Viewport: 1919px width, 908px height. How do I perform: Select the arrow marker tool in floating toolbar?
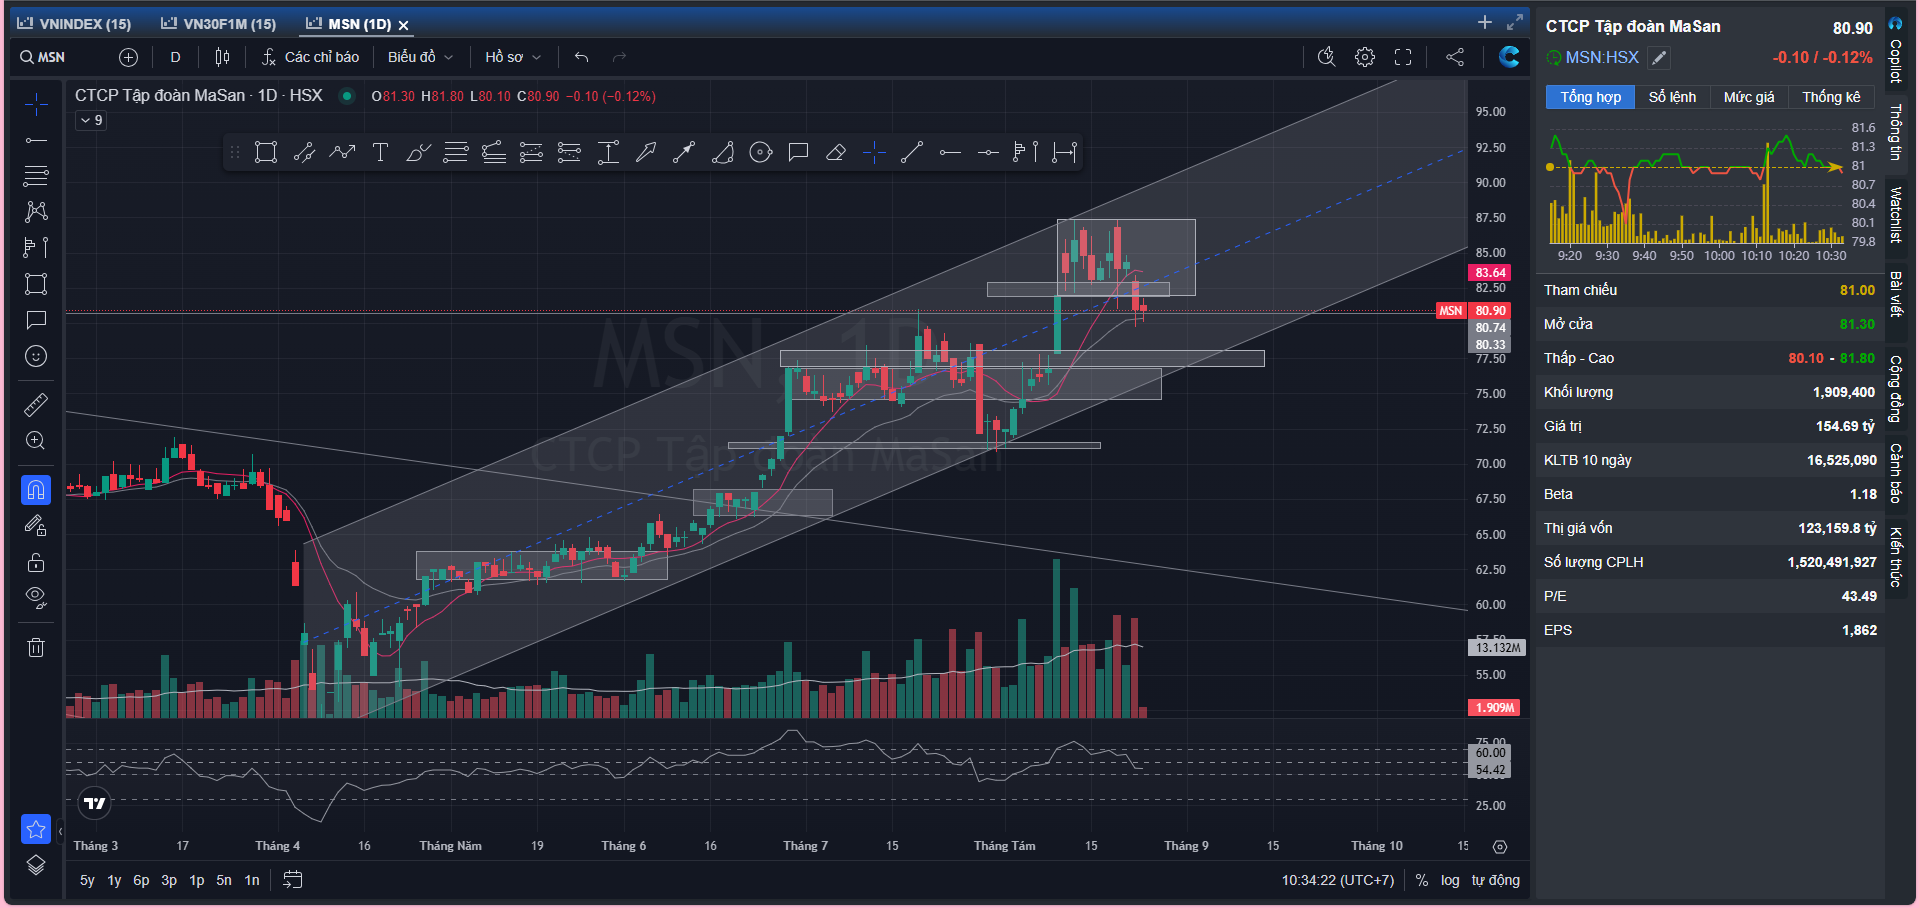[646, 152]
